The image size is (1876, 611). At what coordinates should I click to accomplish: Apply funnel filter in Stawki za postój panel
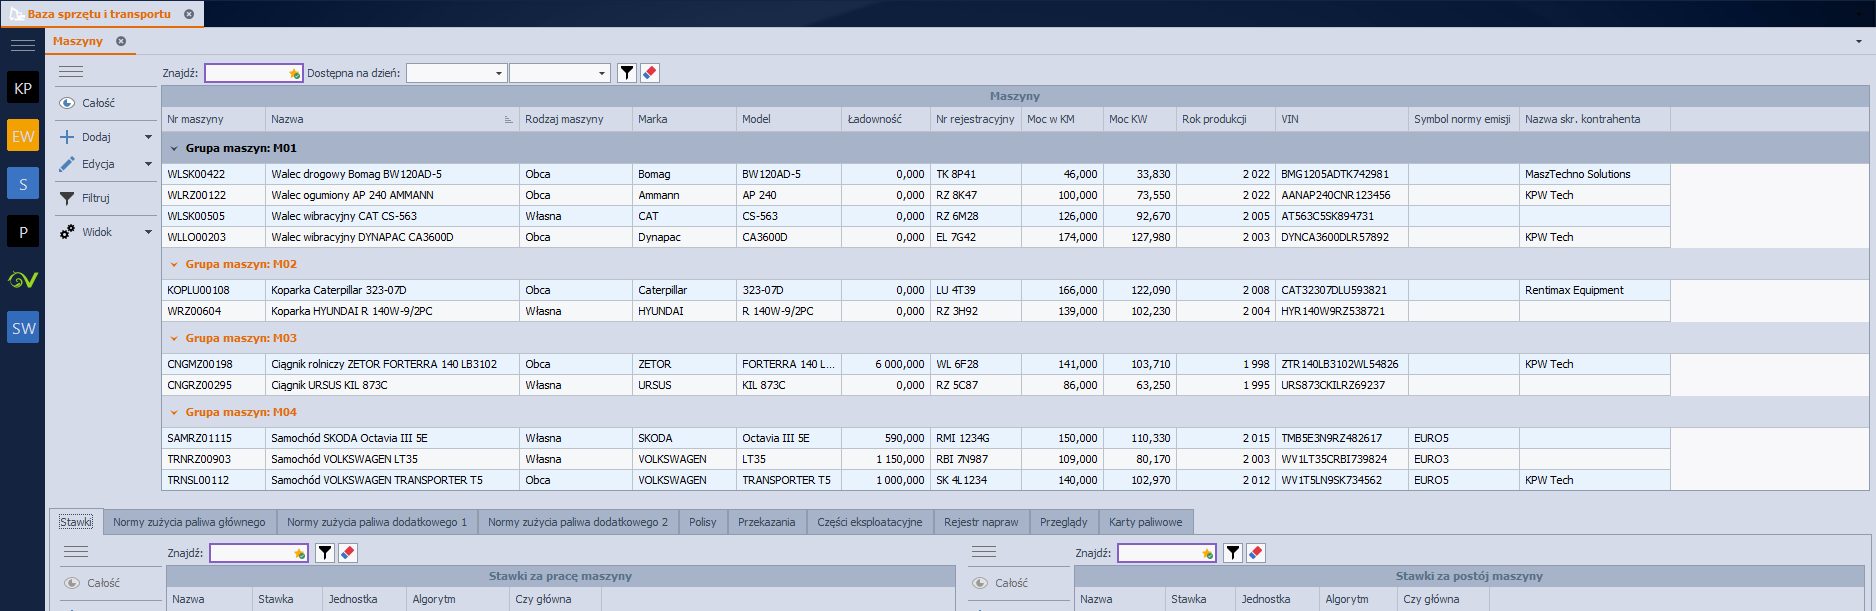pyautogui.click(x=1233, y=553)
